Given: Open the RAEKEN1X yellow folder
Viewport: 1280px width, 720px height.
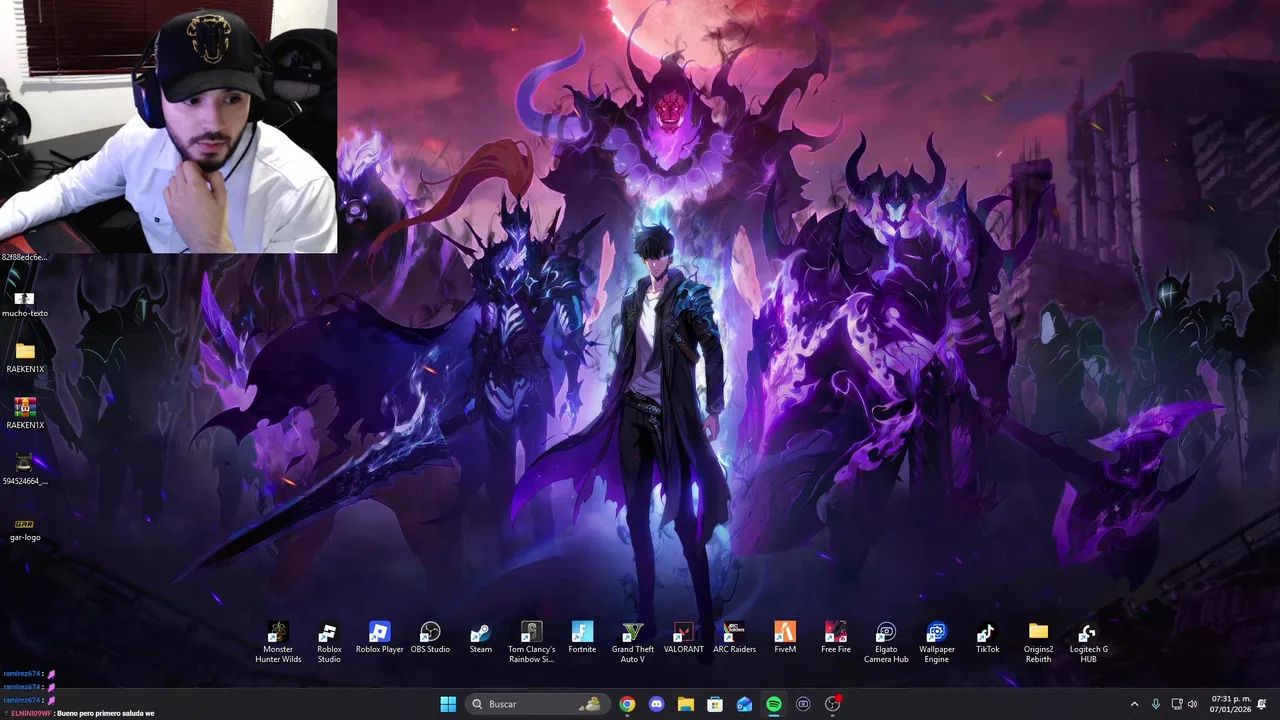Looking at the screenshot, I should pyautogui.click(x=25, y=358).
